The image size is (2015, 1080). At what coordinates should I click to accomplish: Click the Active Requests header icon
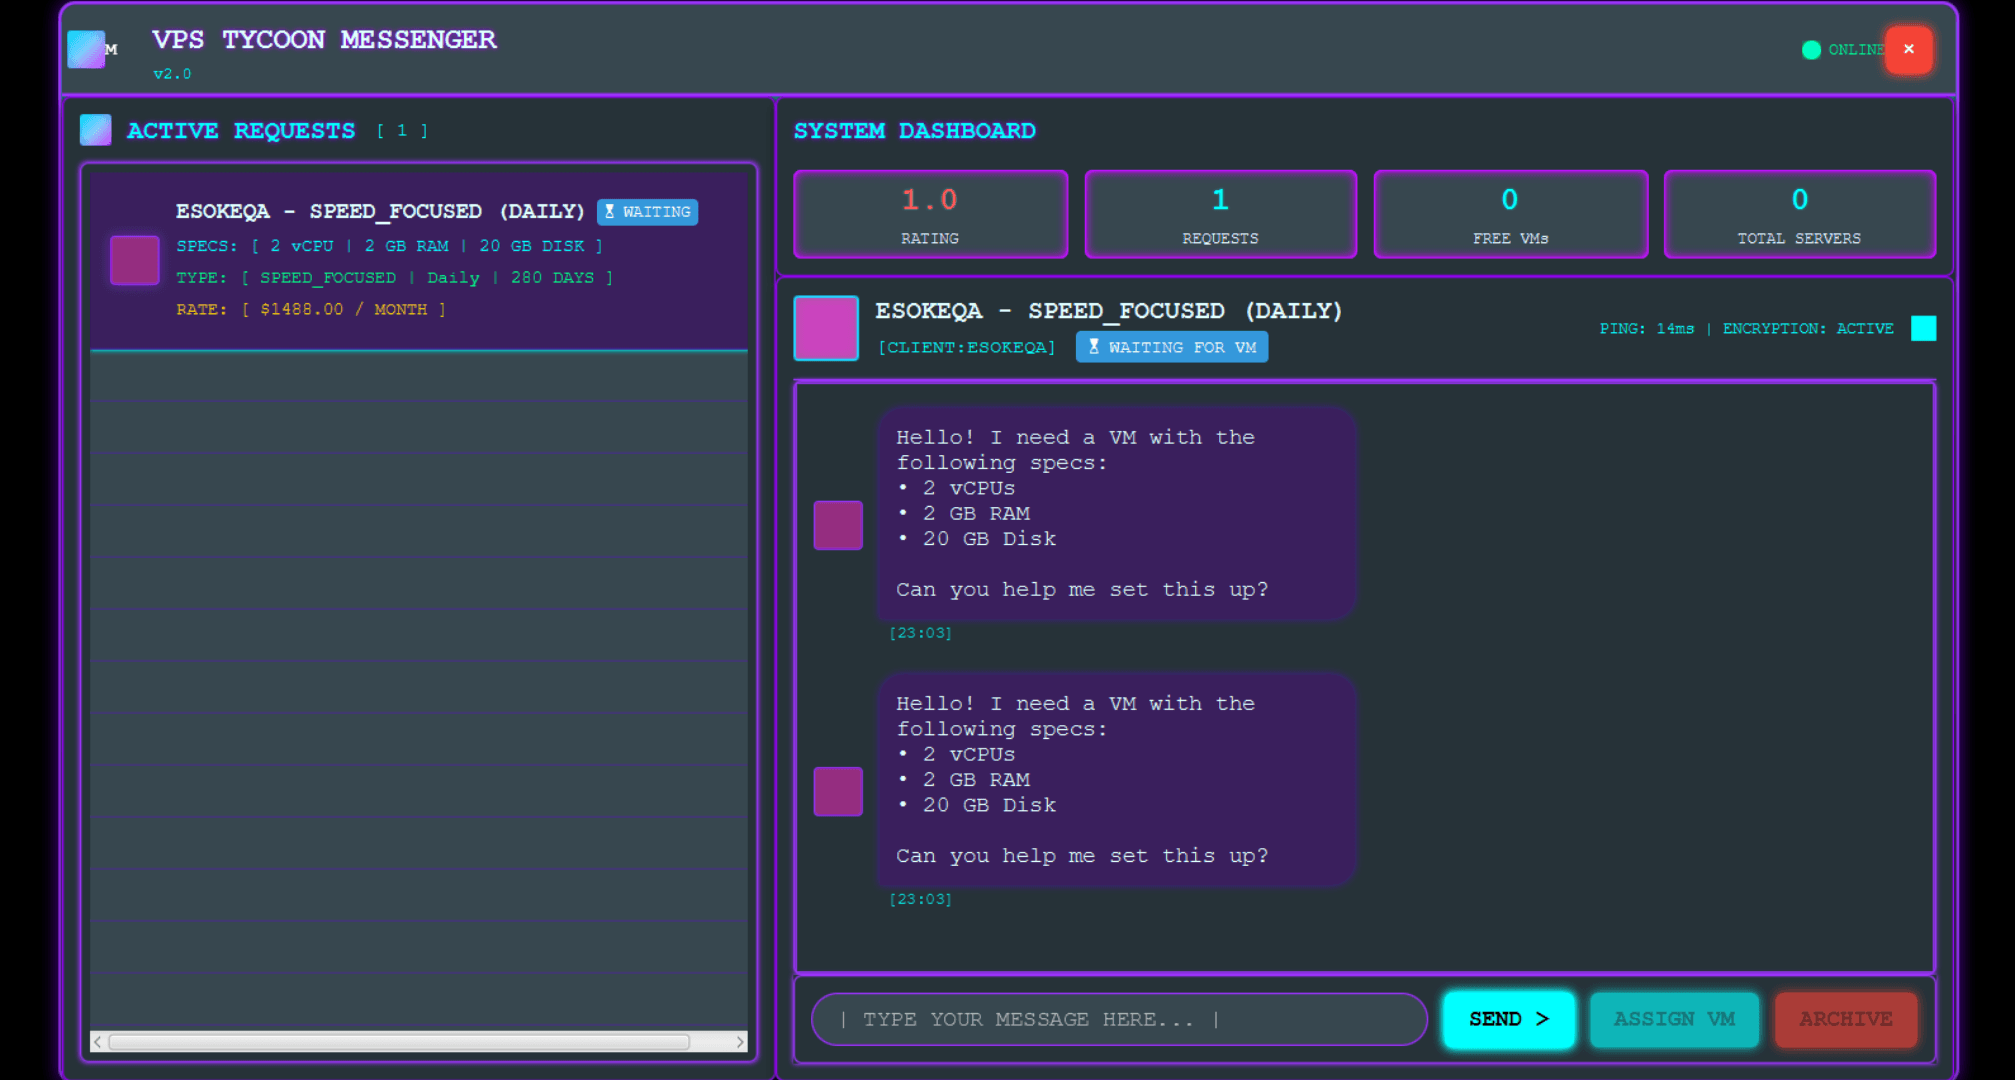[96, 130]
